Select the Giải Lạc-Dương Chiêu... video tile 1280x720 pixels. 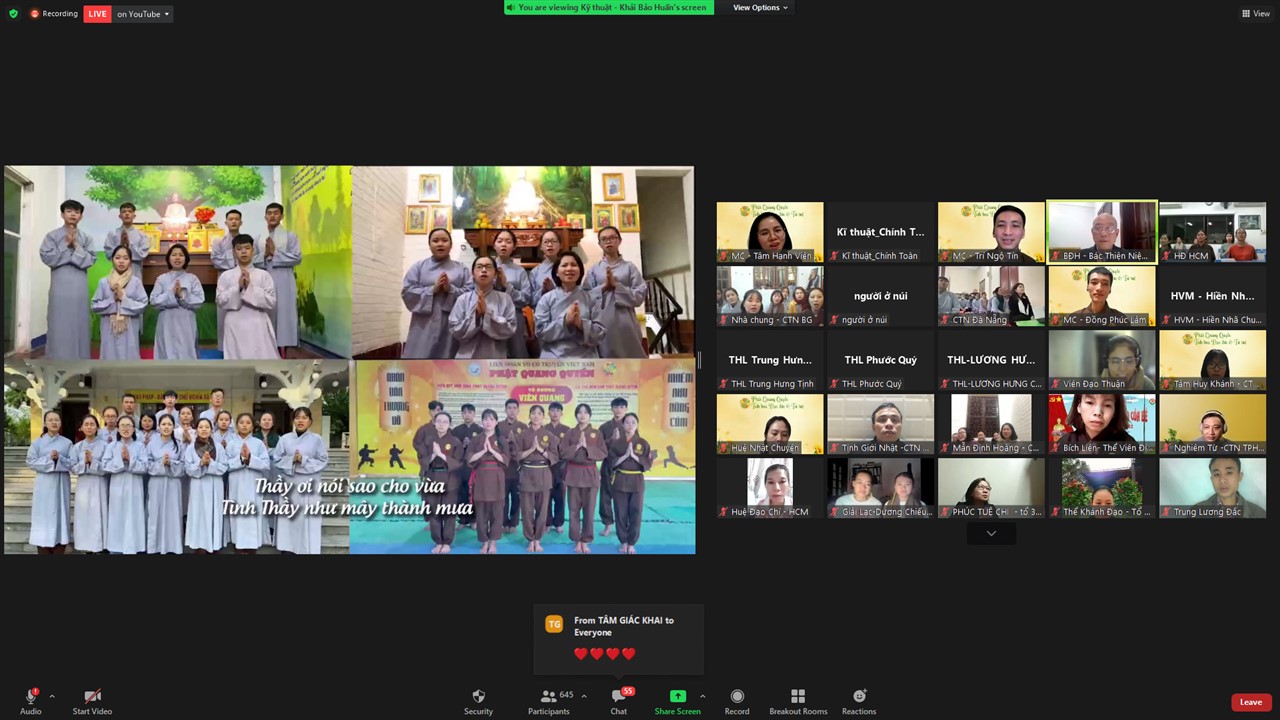880,489
